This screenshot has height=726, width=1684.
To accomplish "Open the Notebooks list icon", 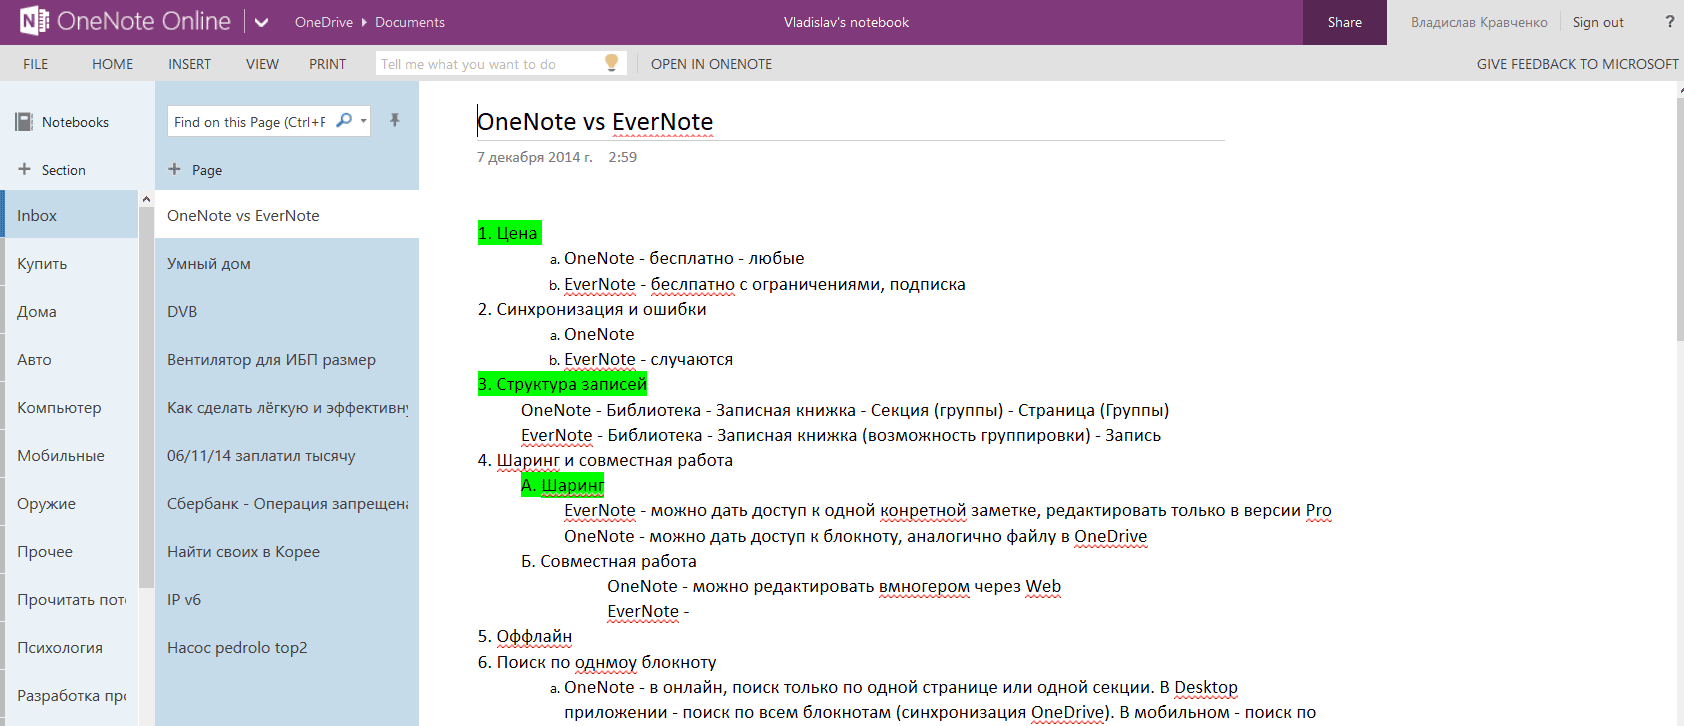I will pos(24,122).
